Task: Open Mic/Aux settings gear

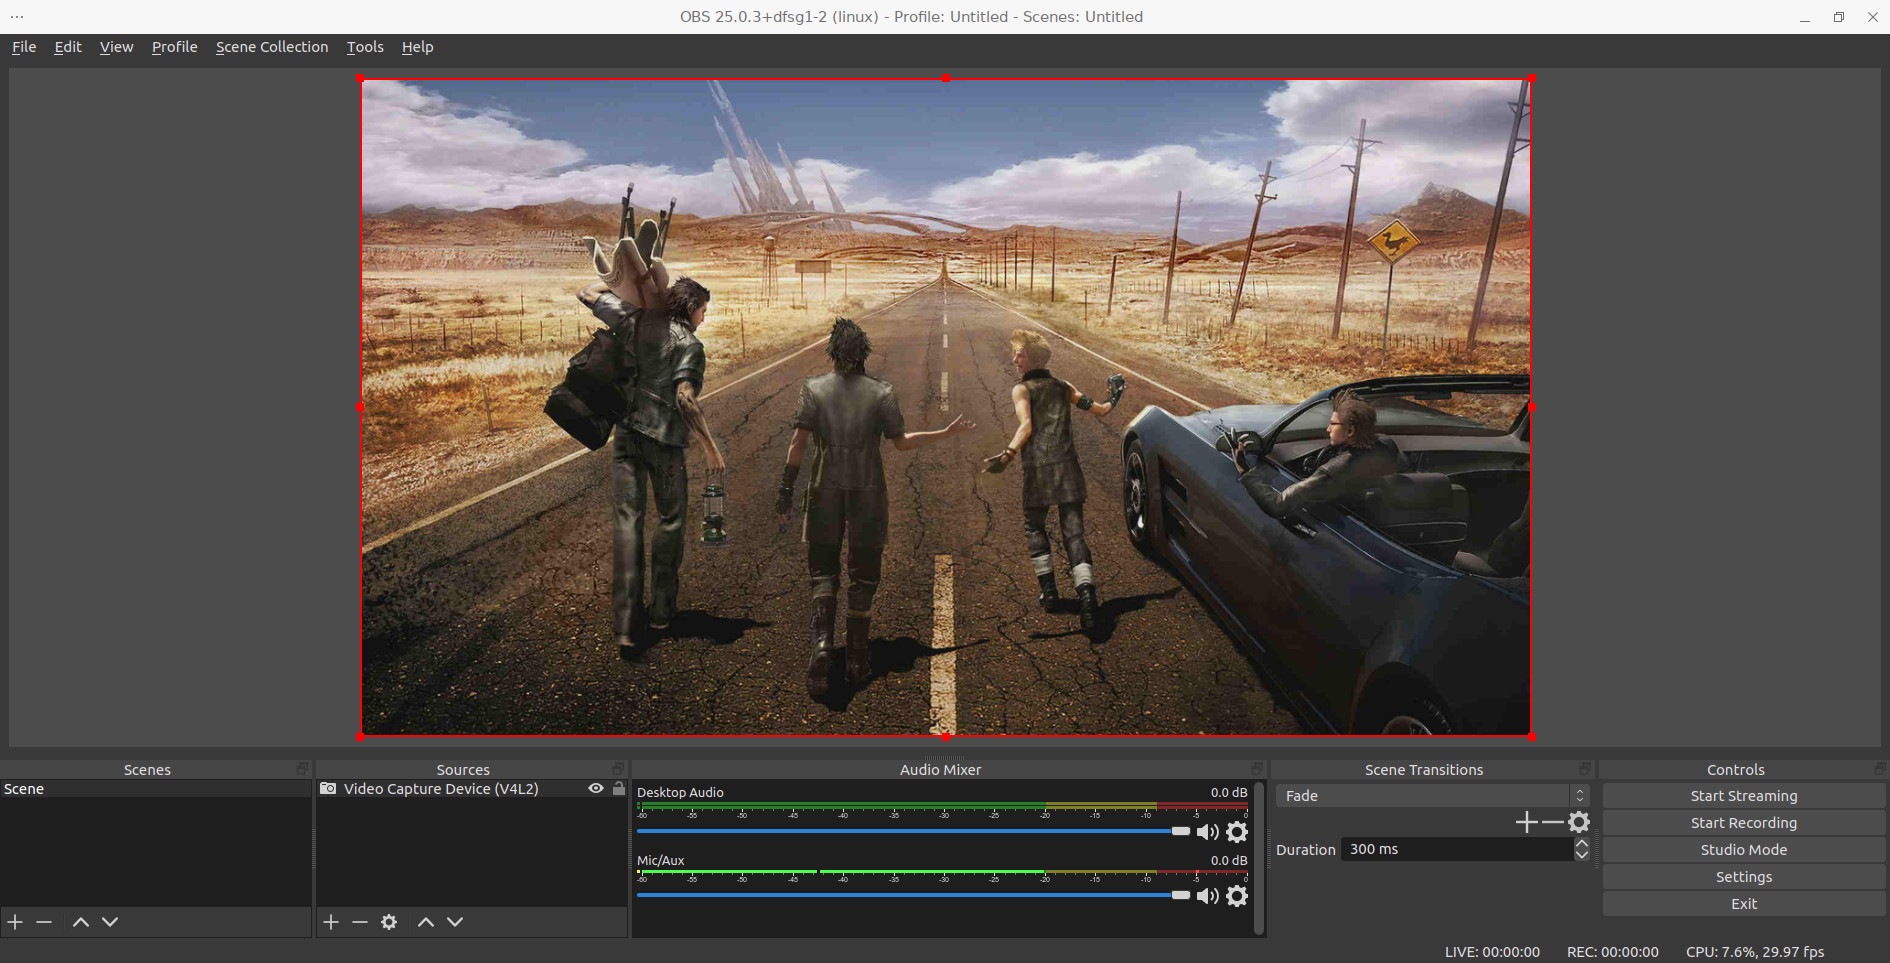Action: (1237, 896)
